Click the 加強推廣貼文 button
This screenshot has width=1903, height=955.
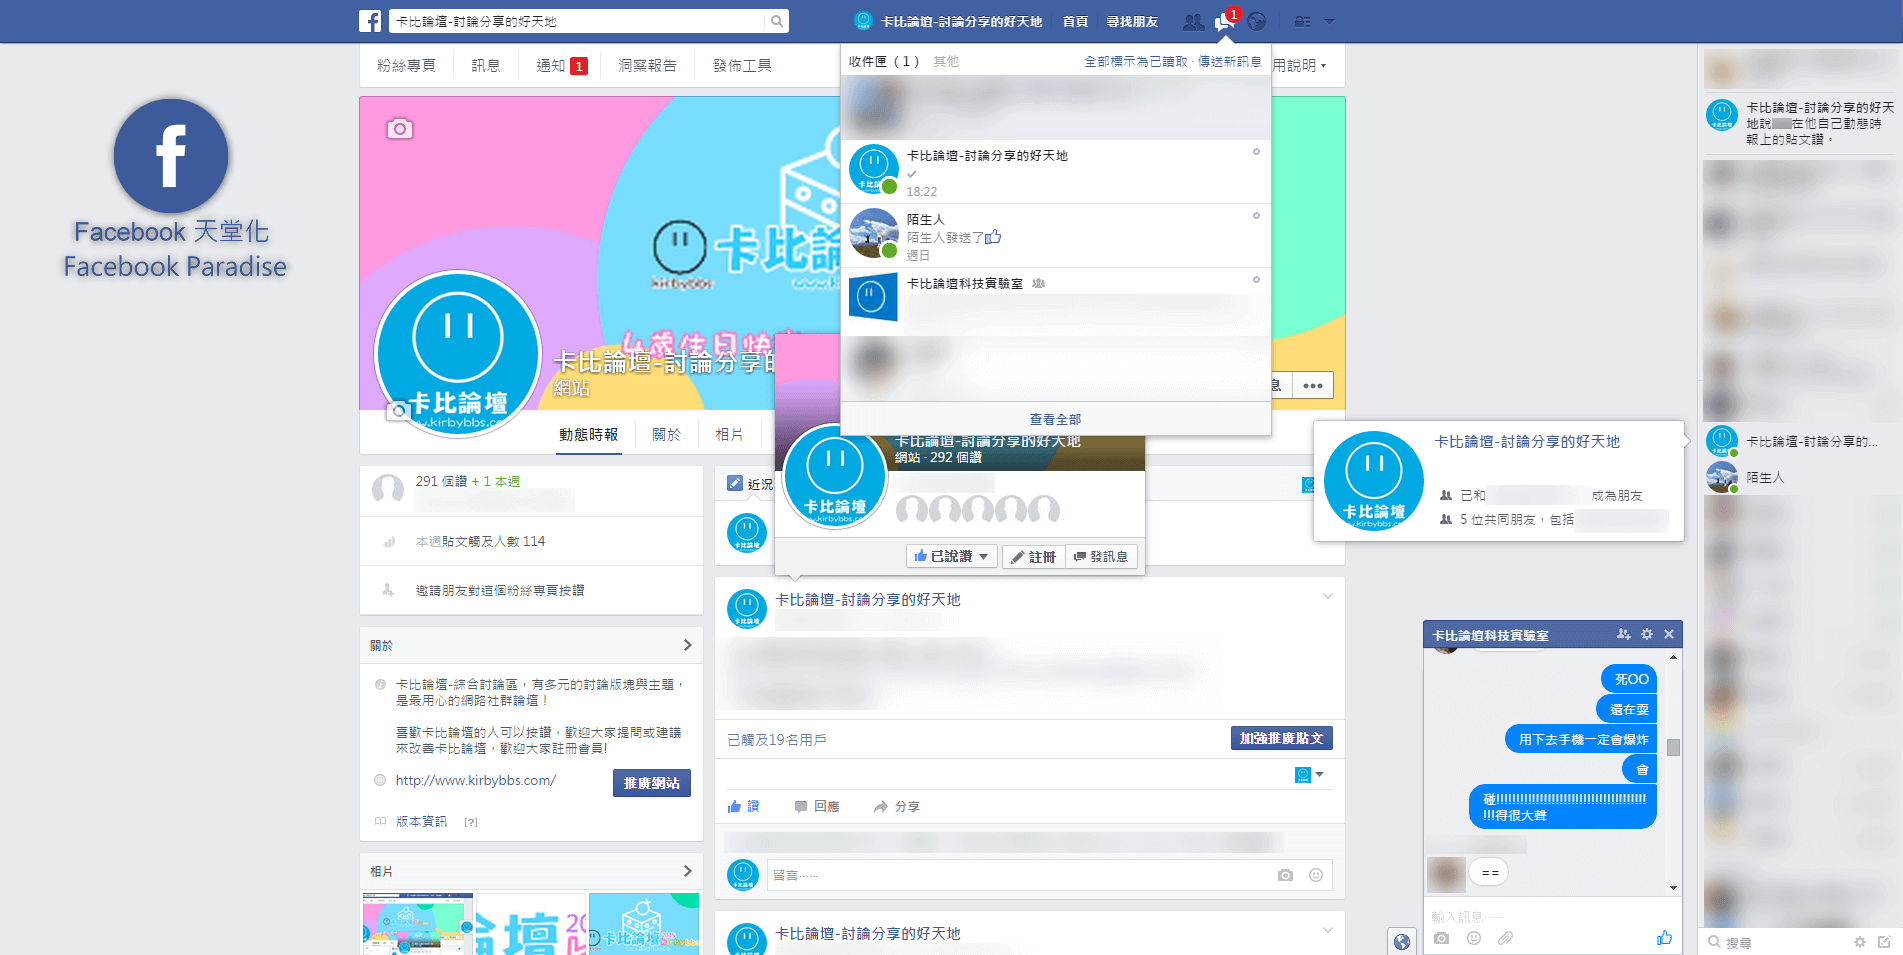(x=1282, y=738)
